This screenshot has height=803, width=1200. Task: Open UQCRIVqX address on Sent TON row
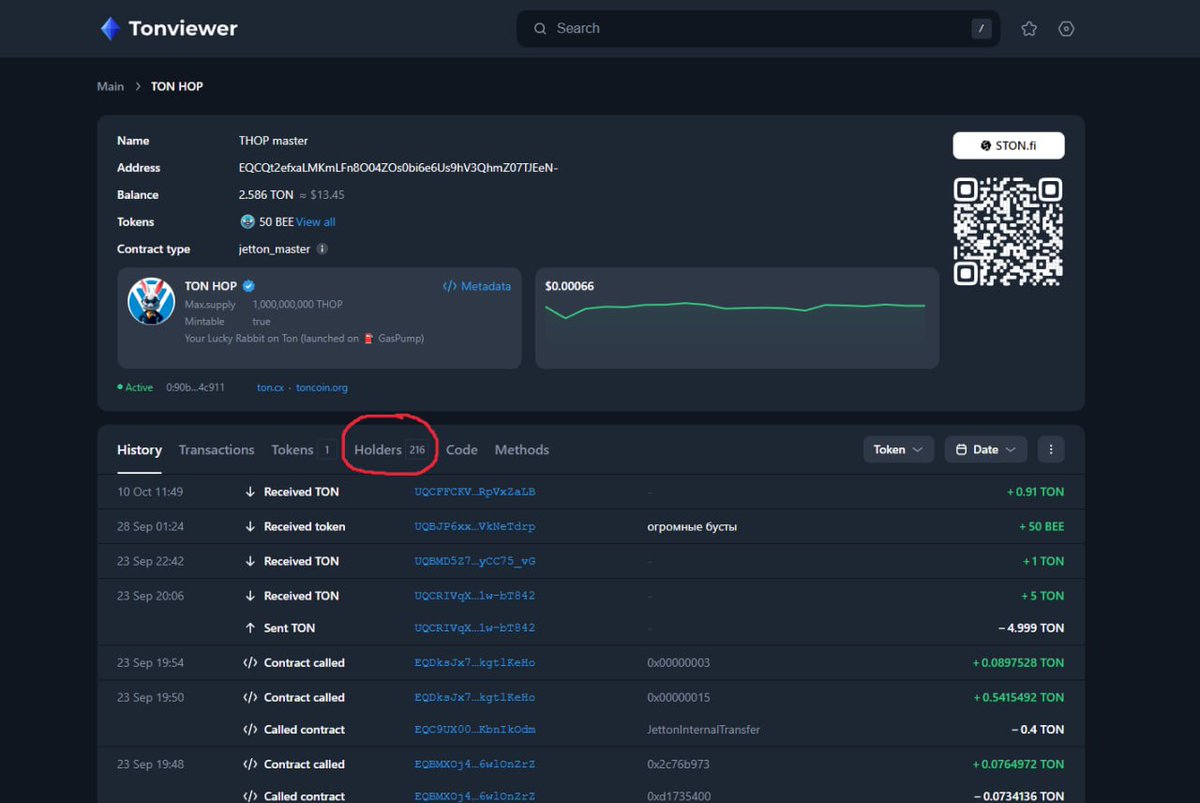tap(475, 628)
